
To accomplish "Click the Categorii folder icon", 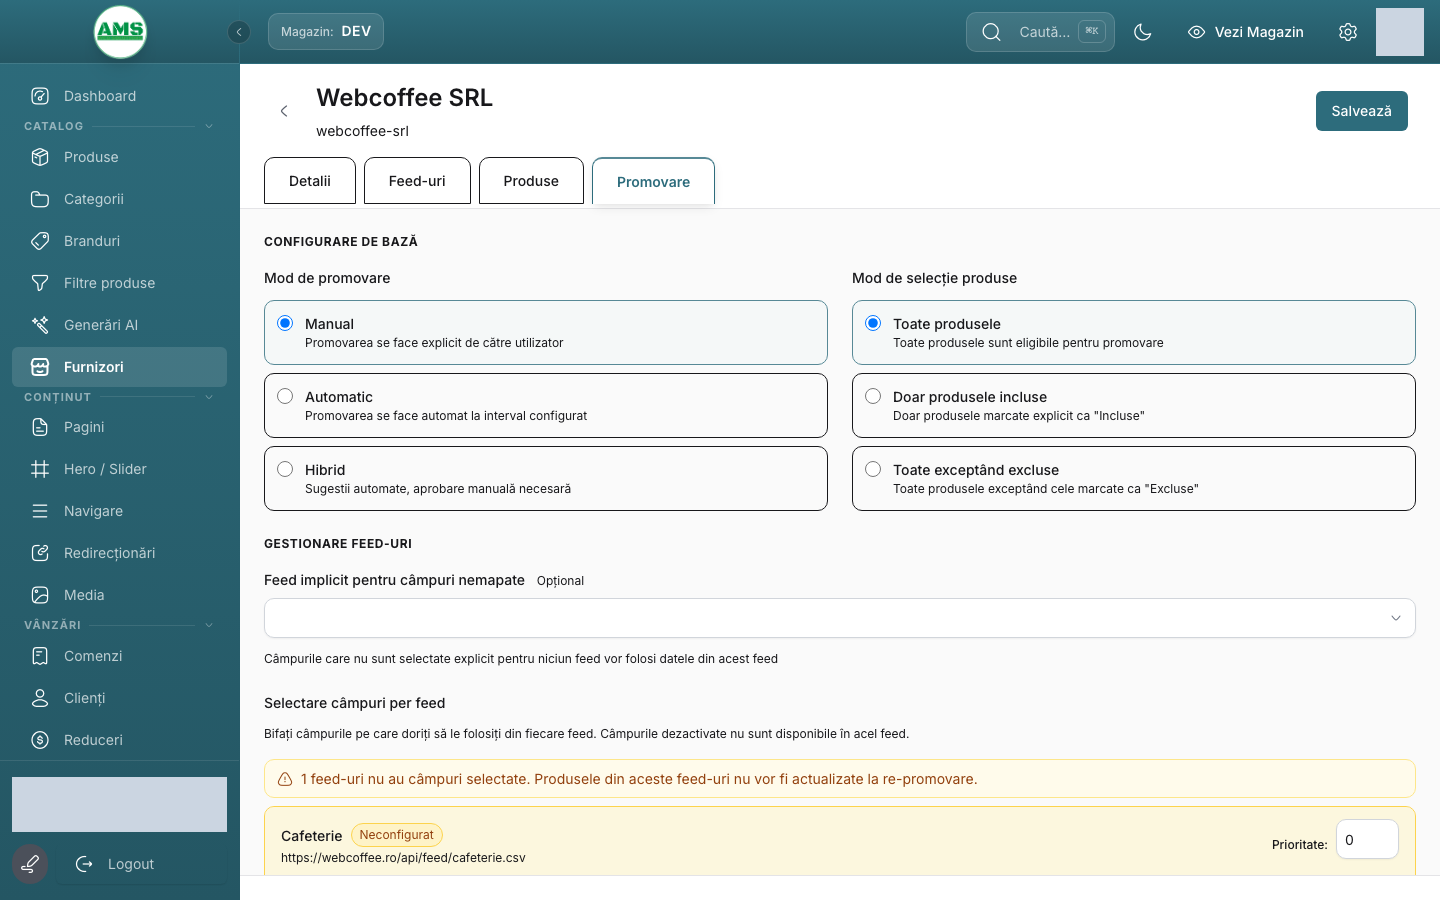I will pyautogui.click(x=40, y=199).
